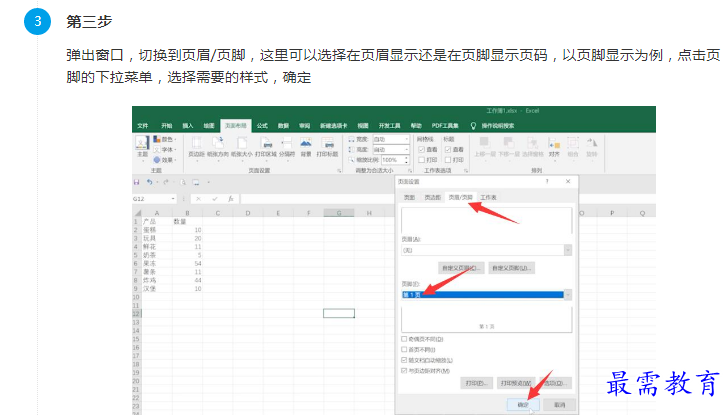The height and width of the screenshot is (415, 728).
Task: Switch to the Margins (页边距) tab in dialog
Action: pyautogui.click(x=432, y=198)
